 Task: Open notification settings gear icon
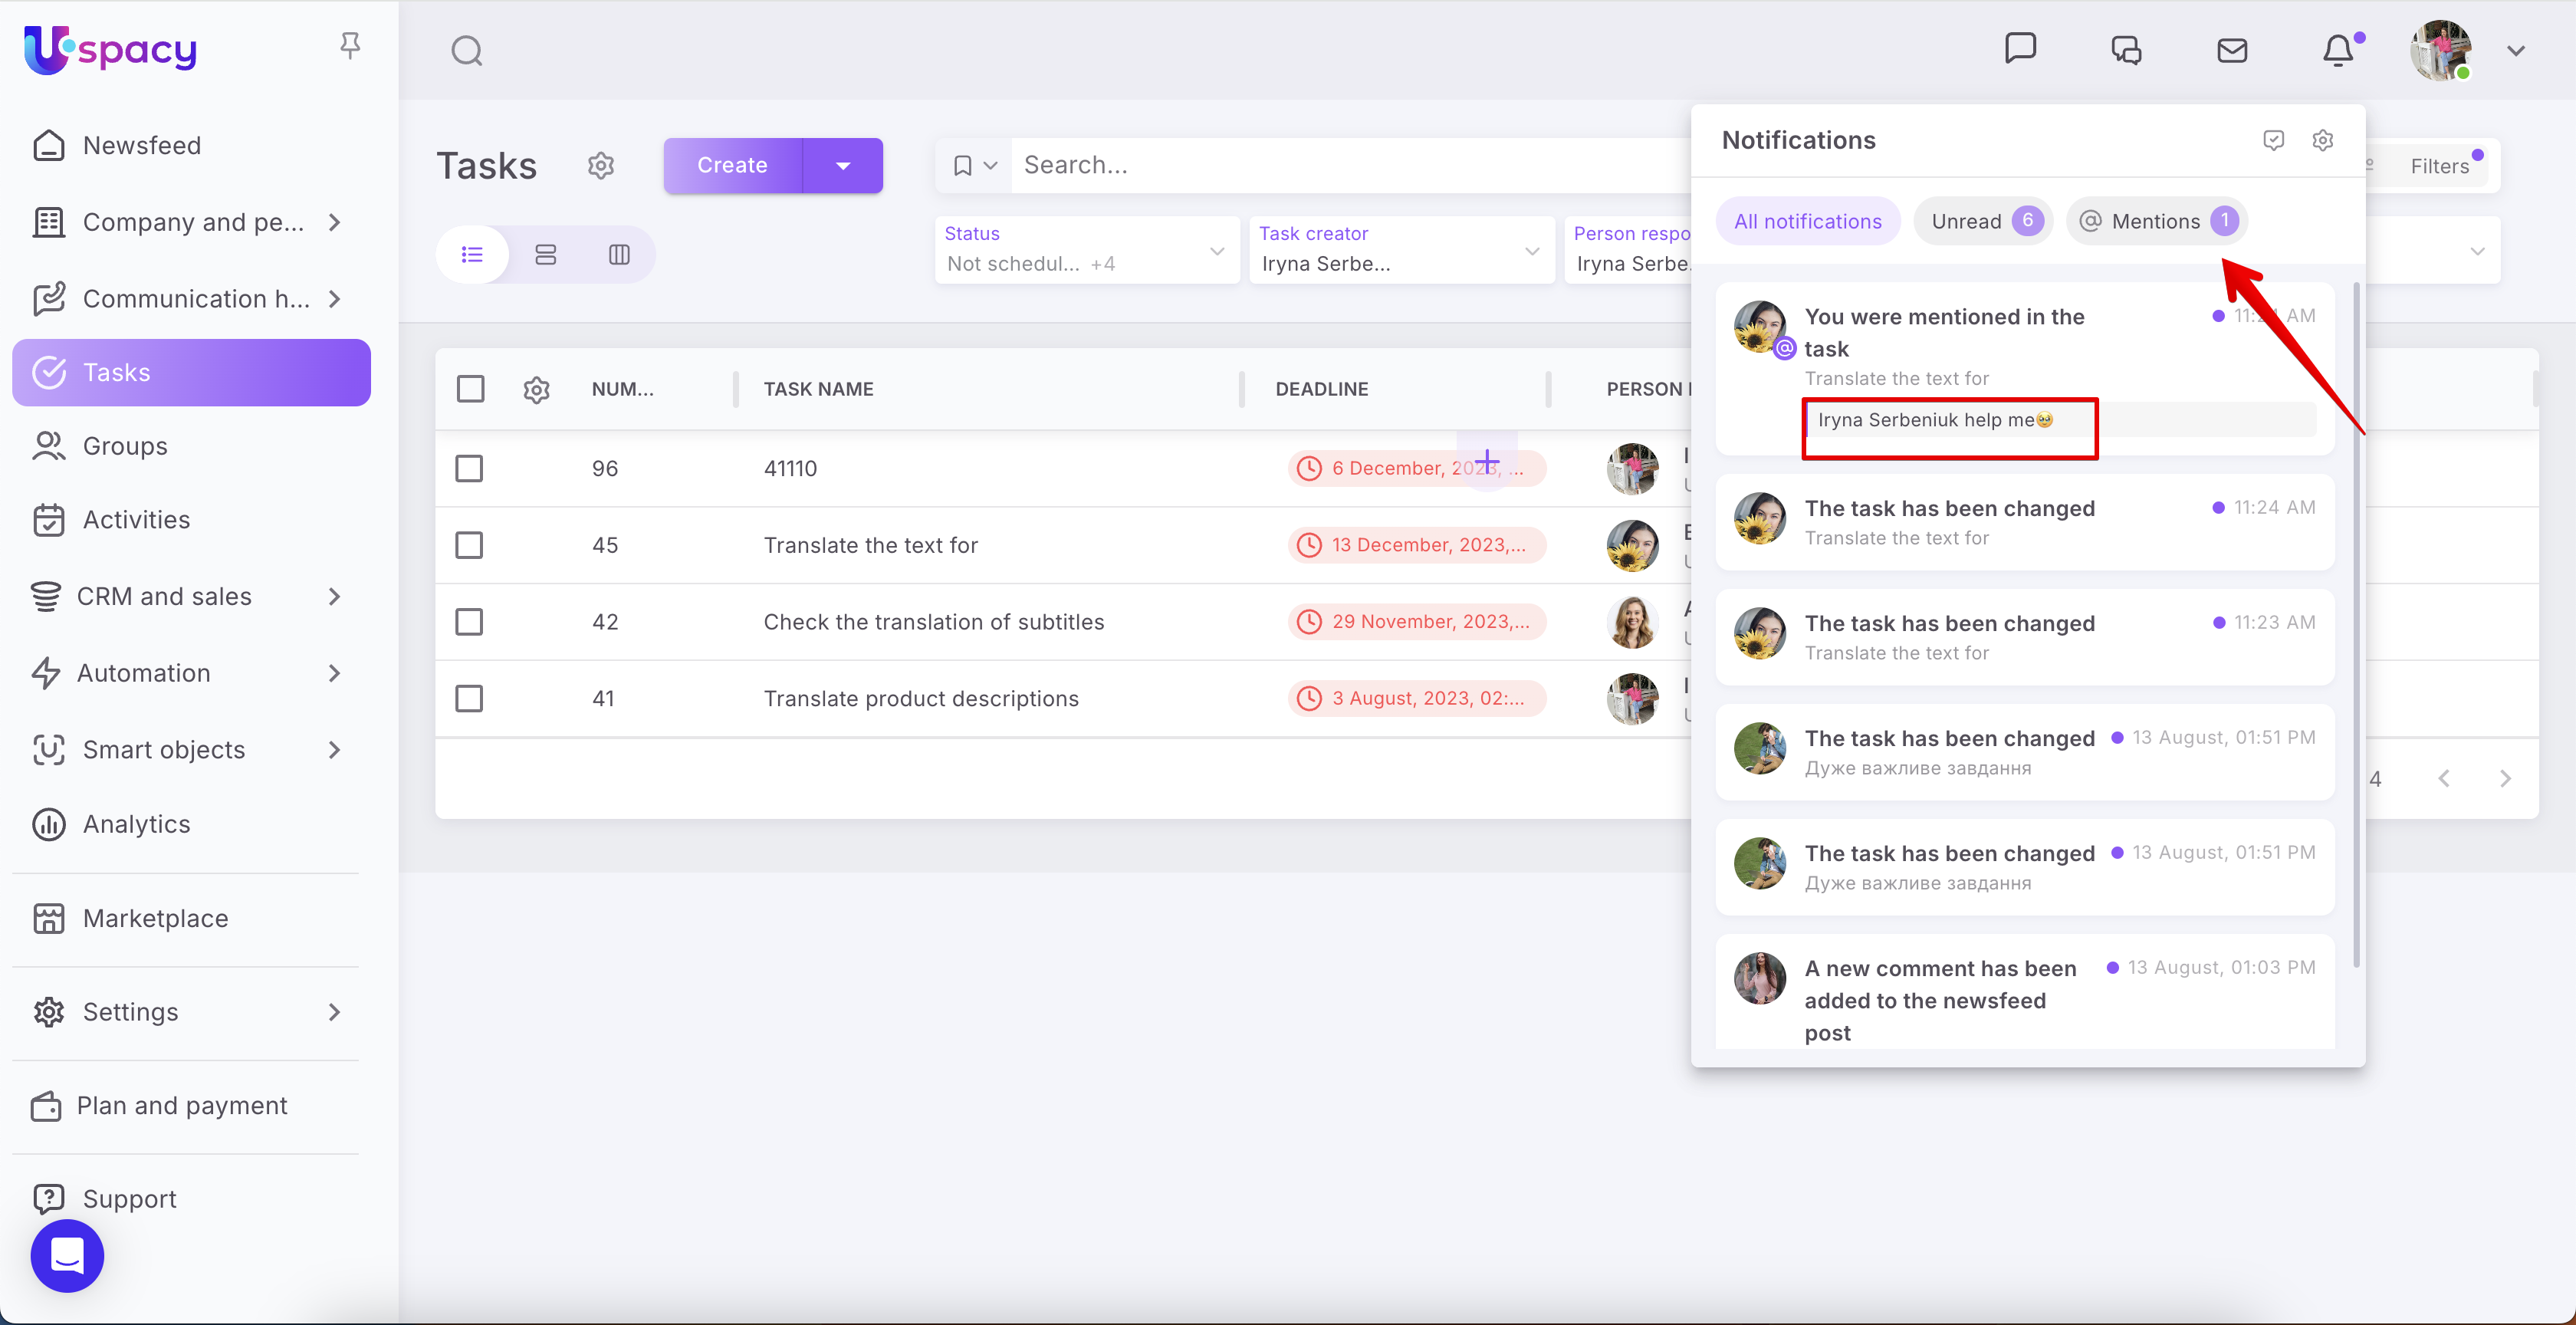[2322, 140]
